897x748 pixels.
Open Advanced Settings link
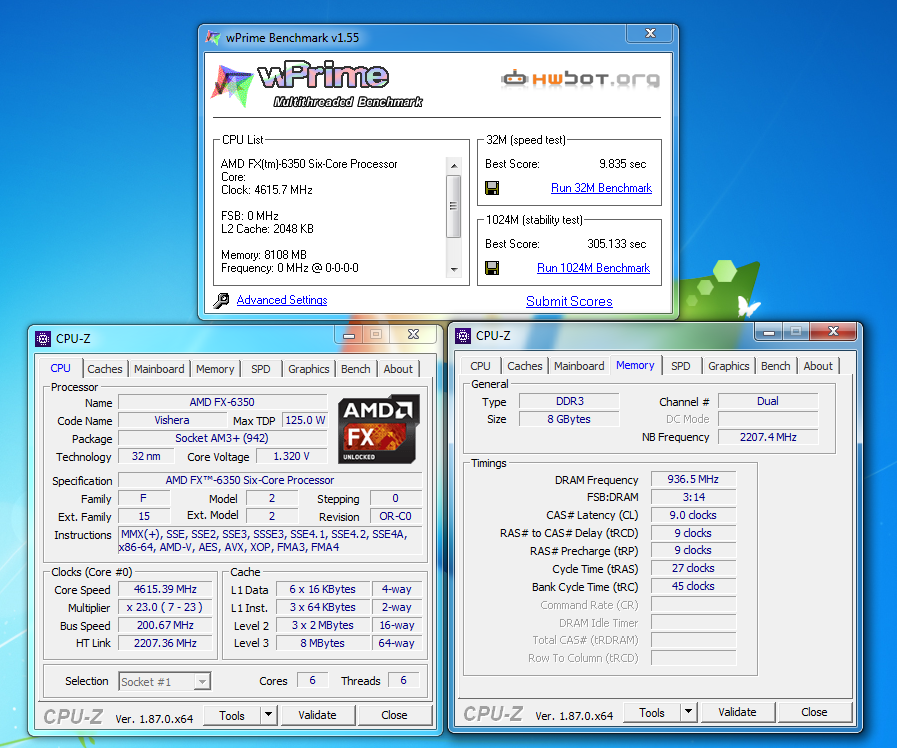282,300
